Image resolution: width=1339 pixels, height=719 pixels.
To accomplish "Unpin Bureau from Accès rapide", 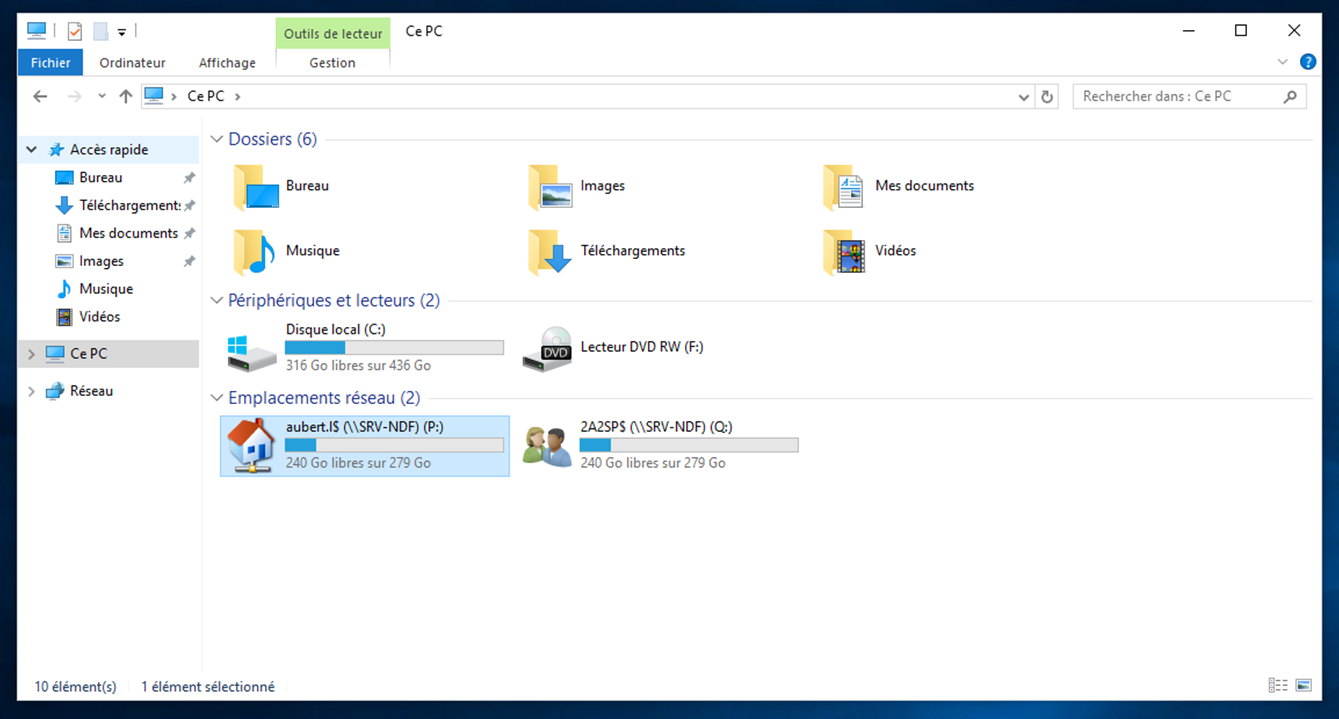I will click(189, 178).
